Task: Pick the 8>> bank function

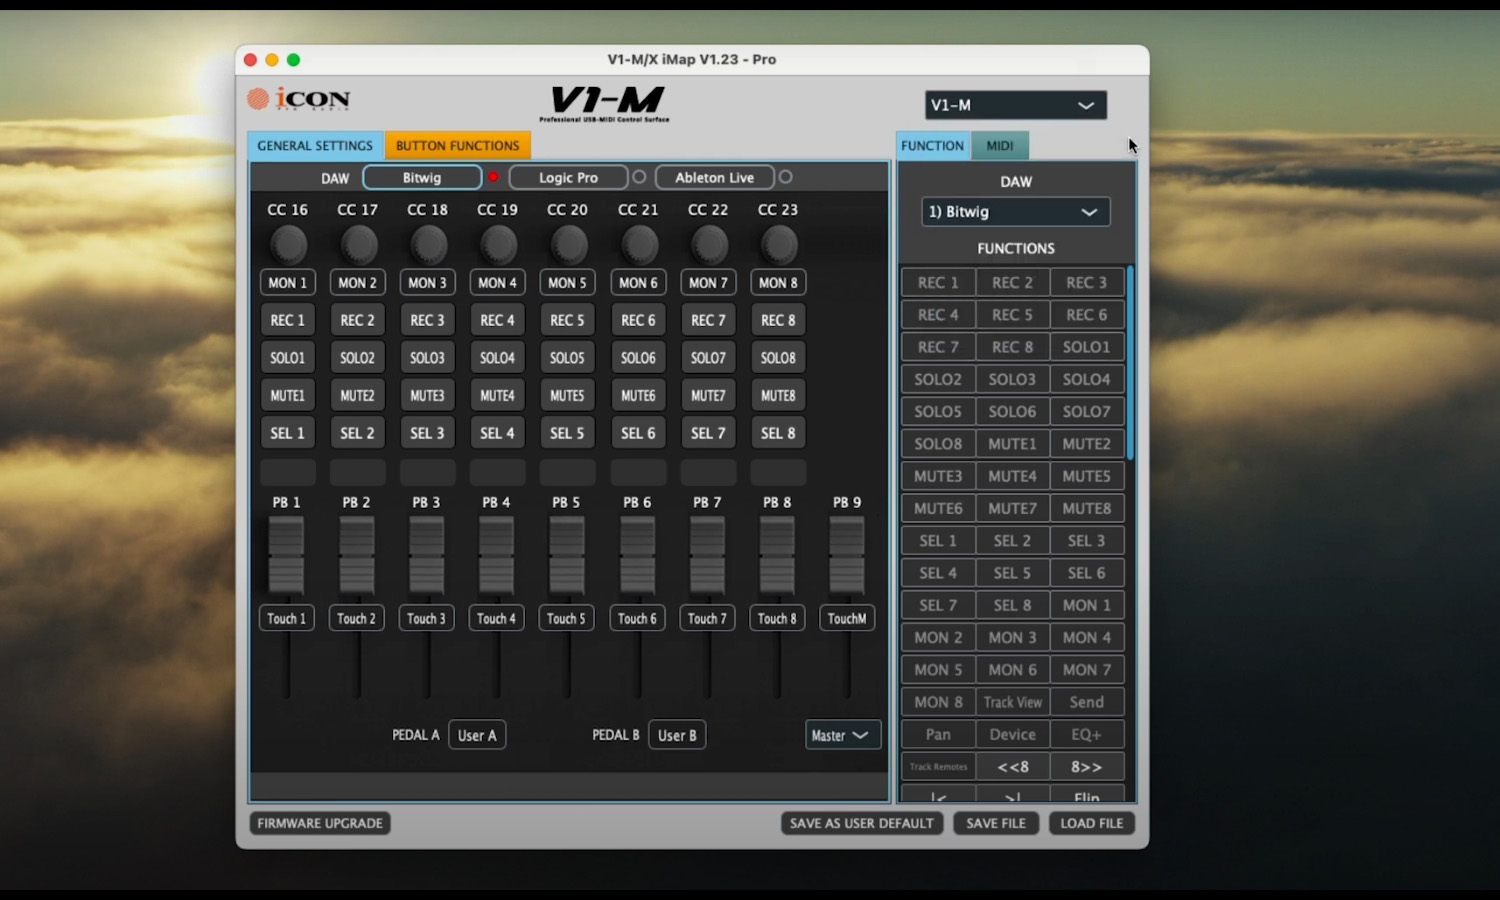Action: point(1087,767)
